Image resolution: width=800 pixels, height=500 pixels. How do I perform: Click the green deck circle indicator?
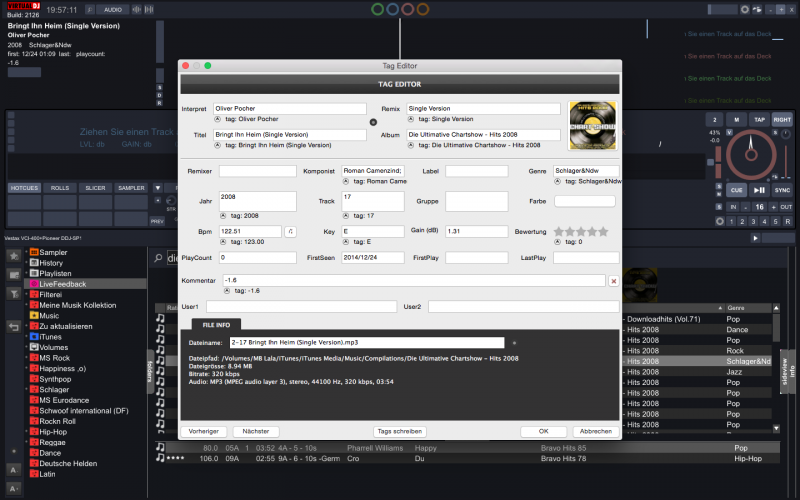378,9
